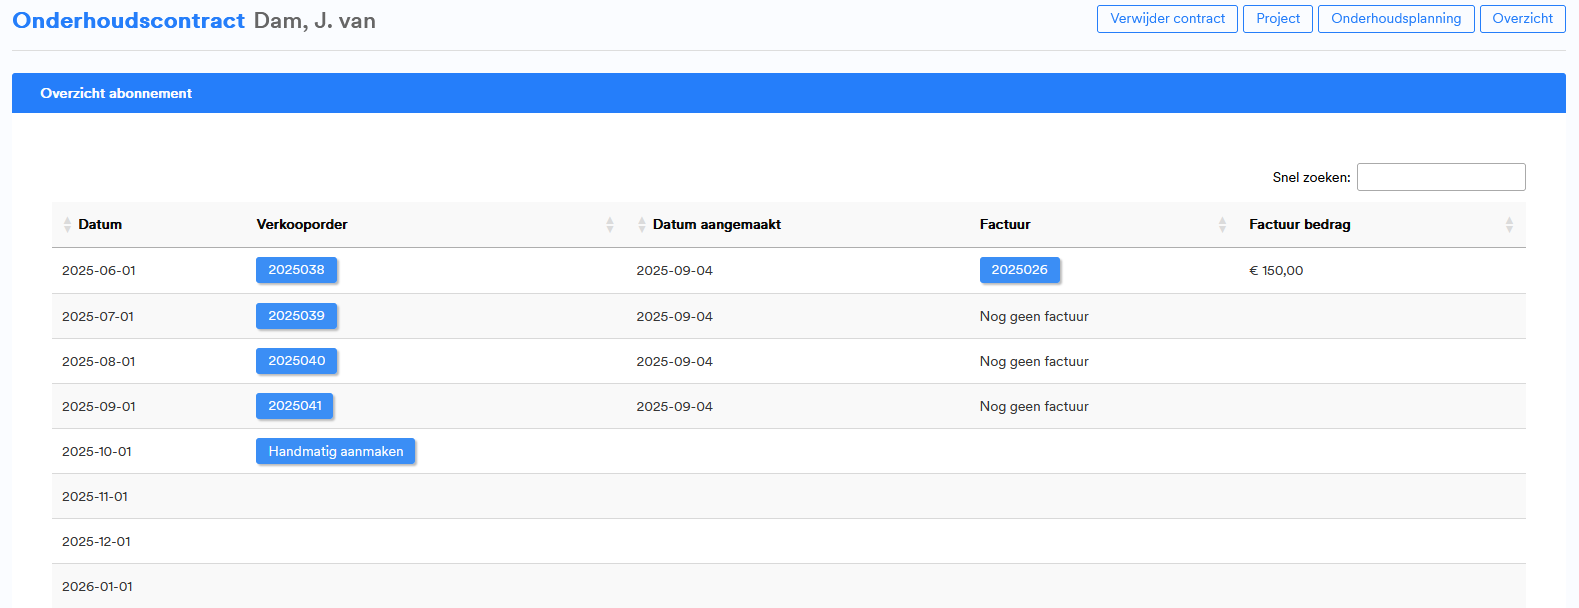Open invoice 2025026

[1019, 270]
